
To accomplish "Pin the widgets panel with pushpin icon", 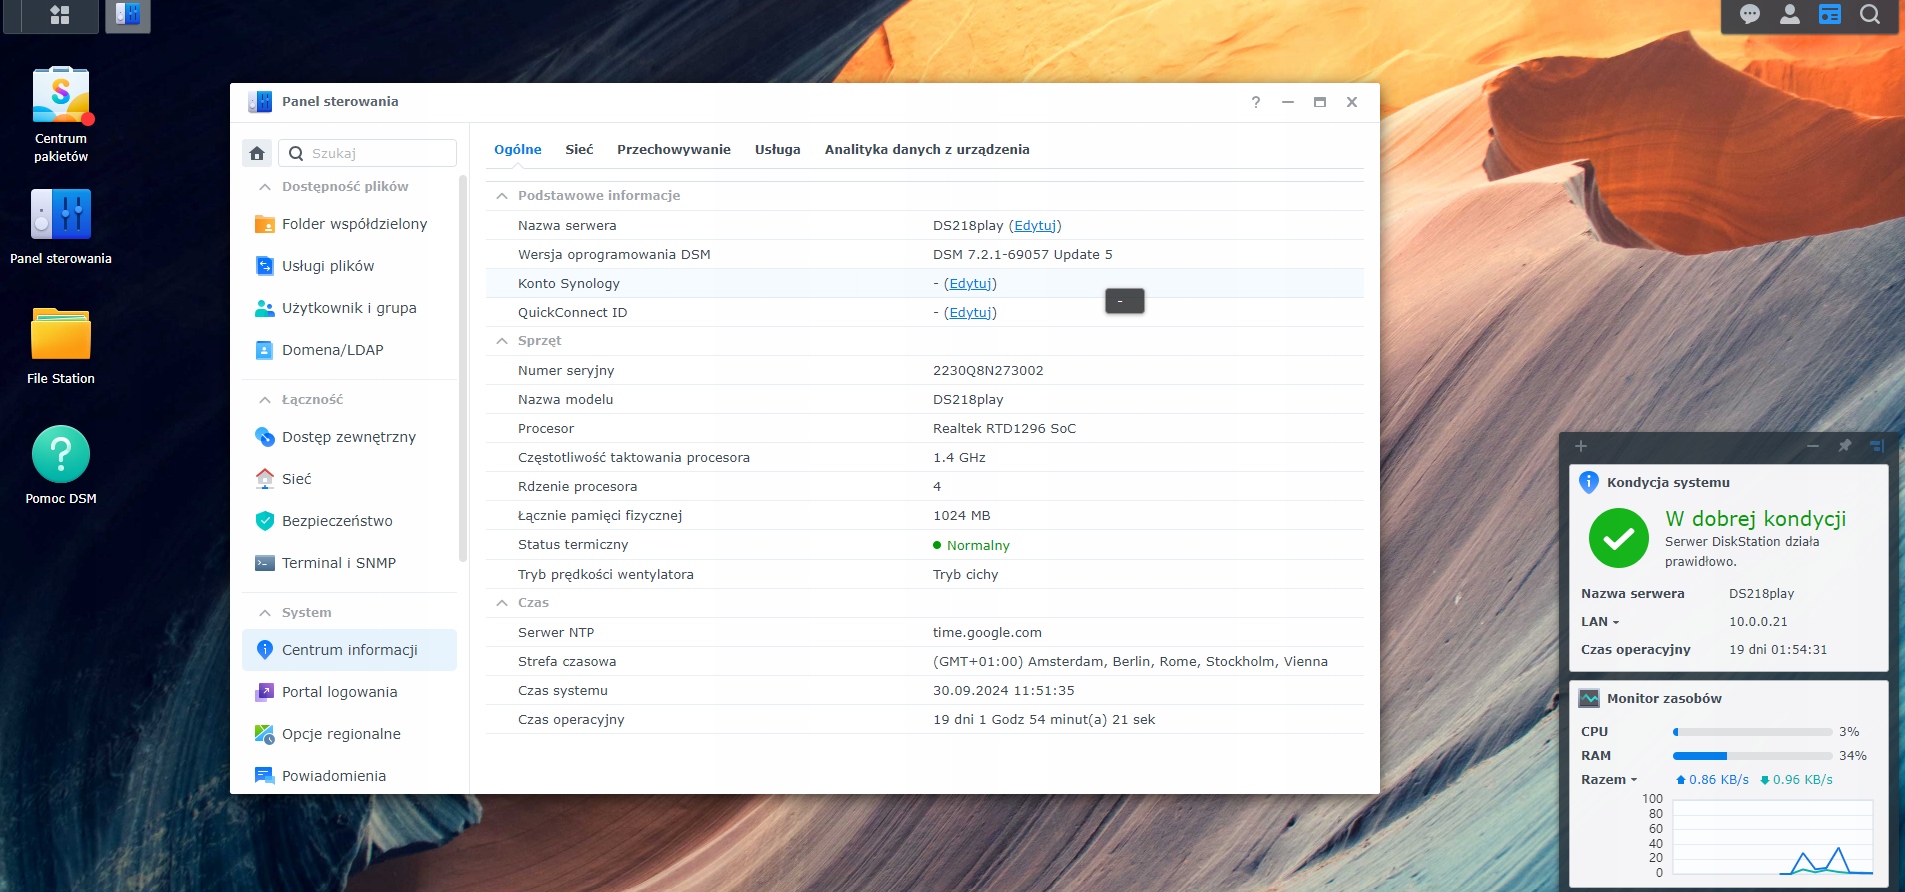I will (x=1845, y=446).
